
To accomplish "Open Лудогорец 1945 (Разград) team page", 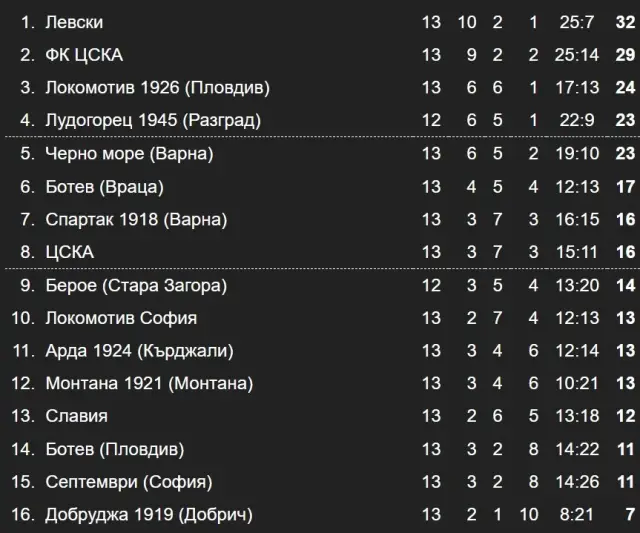I will point(153,121).
